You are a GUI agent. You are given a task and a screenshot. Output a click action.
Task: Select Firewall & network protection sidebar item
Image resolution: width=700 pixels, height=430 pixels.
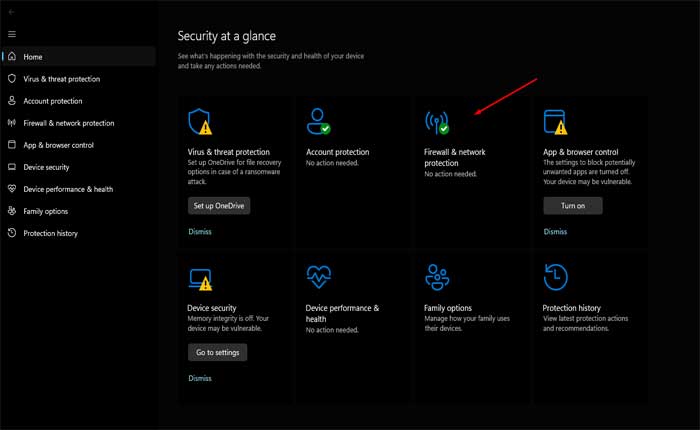click(x=69, y=123)
